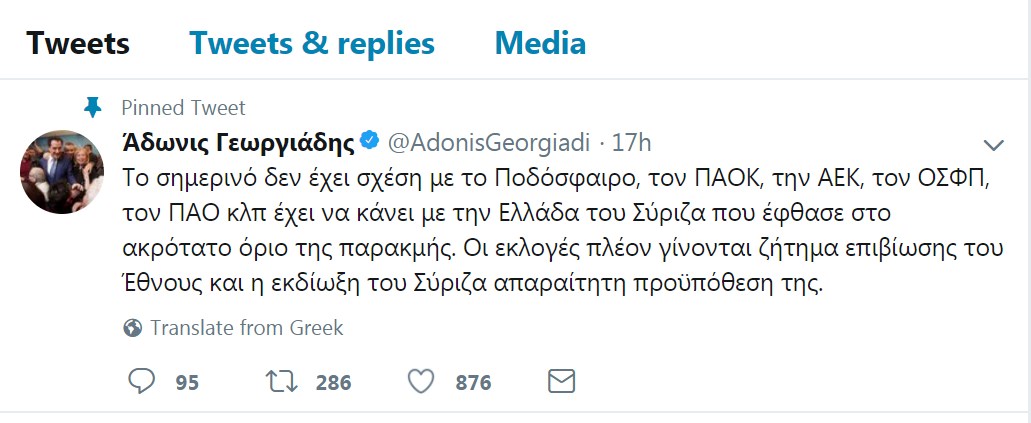Click Translate from Greek
The image size is (1031, 423).
247,328
